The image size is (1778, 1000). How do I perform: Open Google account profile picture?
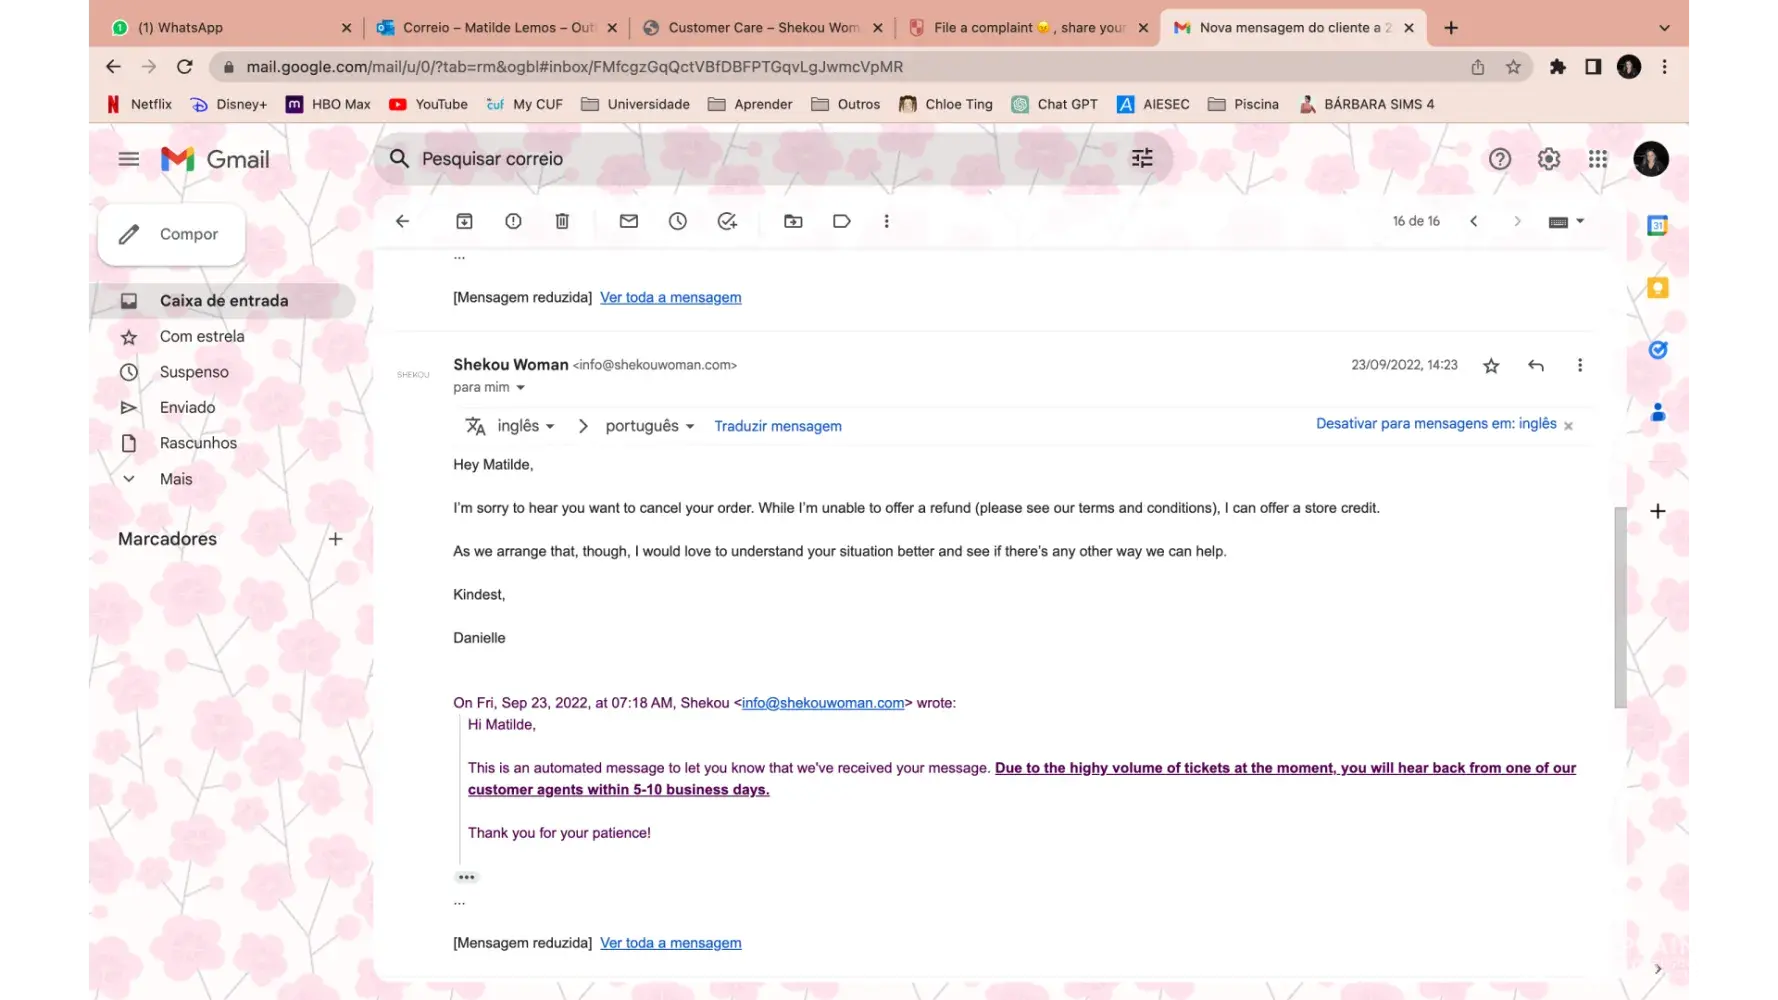click(x=1651, y=159)
